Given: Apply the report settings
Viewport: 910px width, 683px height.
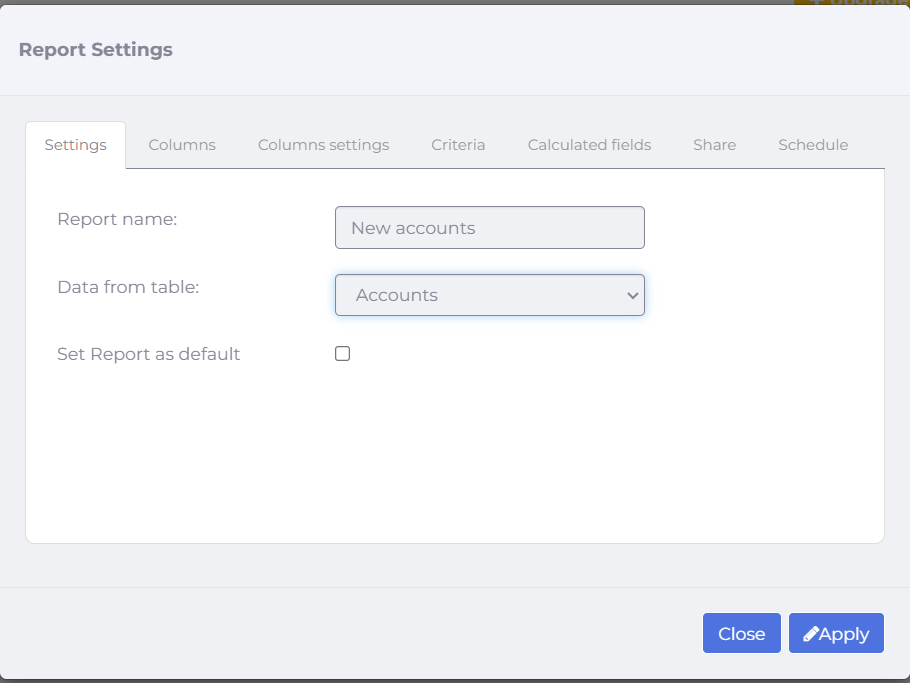Looking at the screenshot, I should (x=836, y=633).
